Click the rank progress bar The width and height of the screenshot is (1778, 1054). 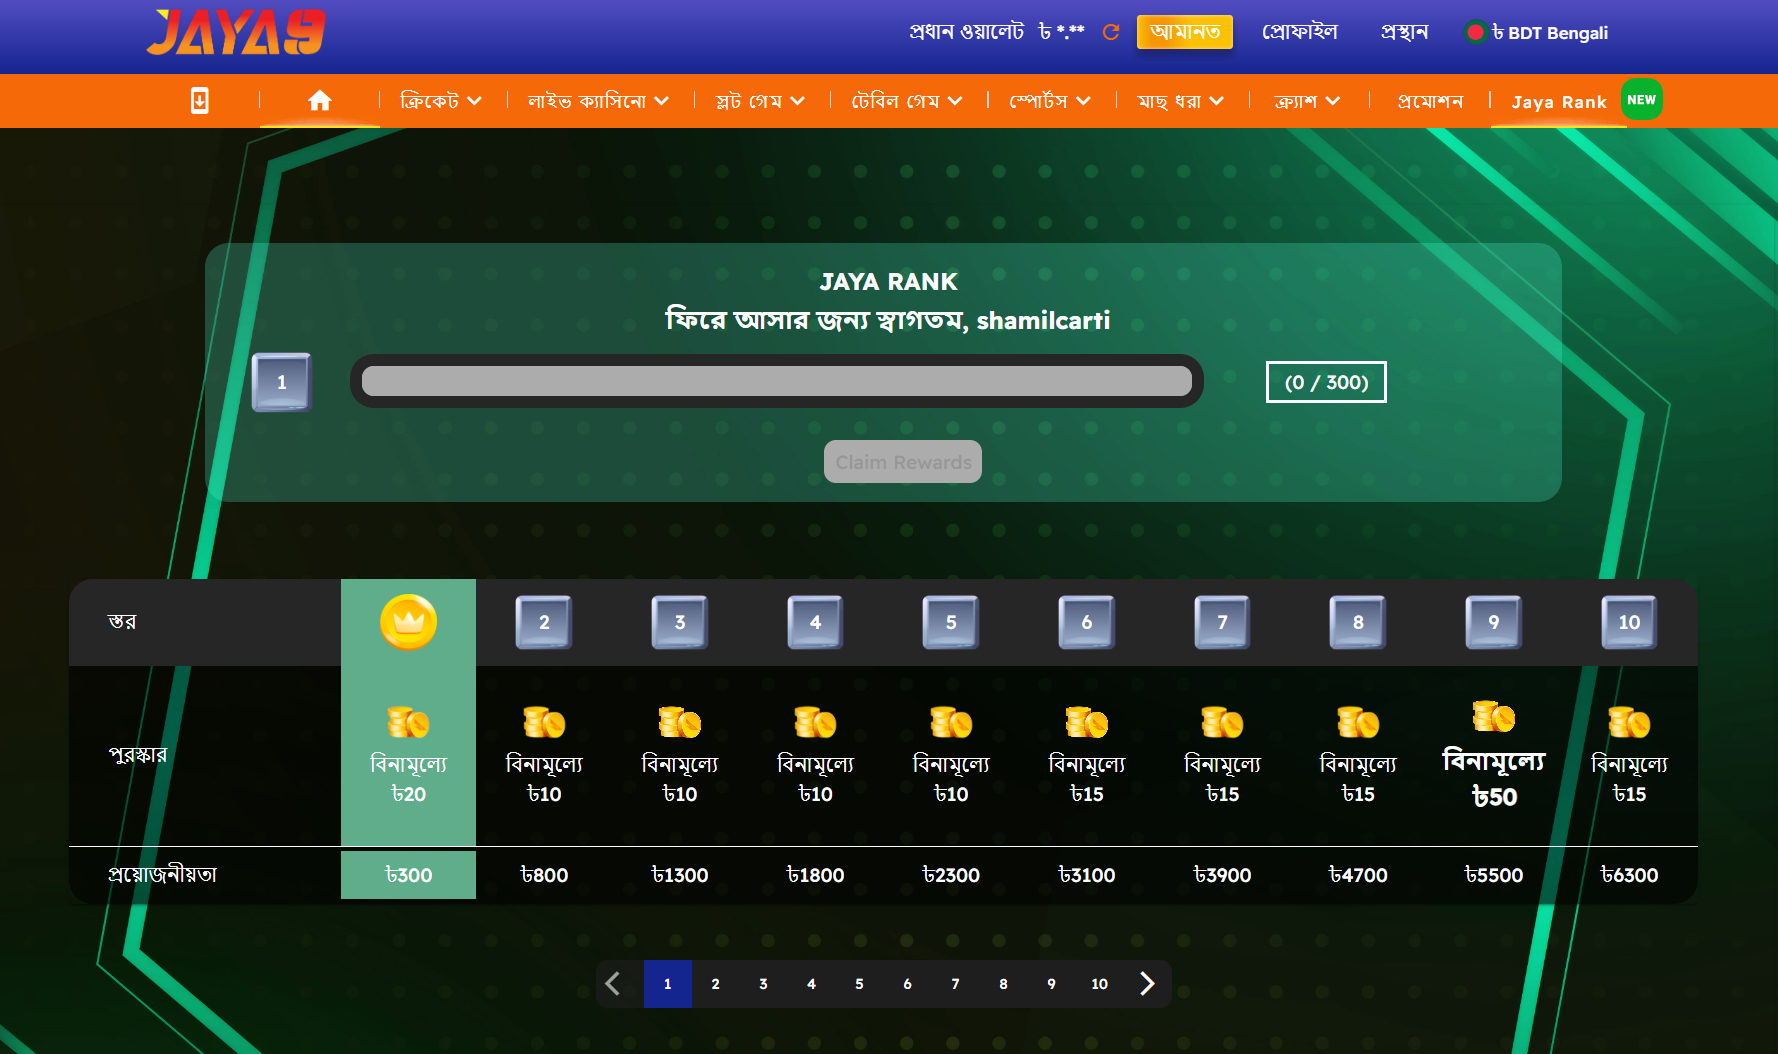point(777,381)
